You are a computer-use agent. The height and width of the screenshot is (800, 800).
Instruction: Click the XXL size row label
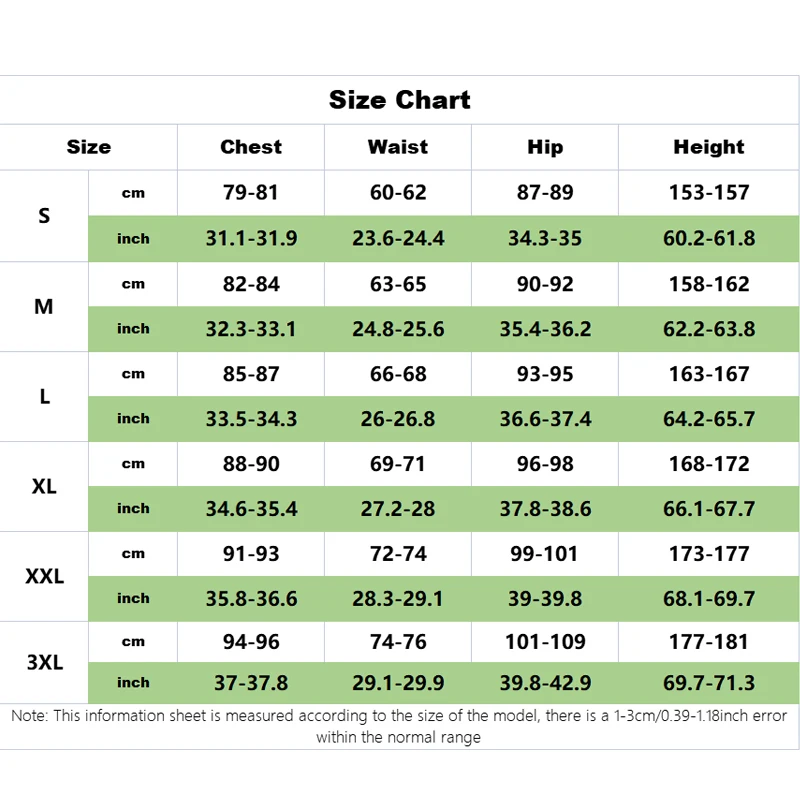44,576
